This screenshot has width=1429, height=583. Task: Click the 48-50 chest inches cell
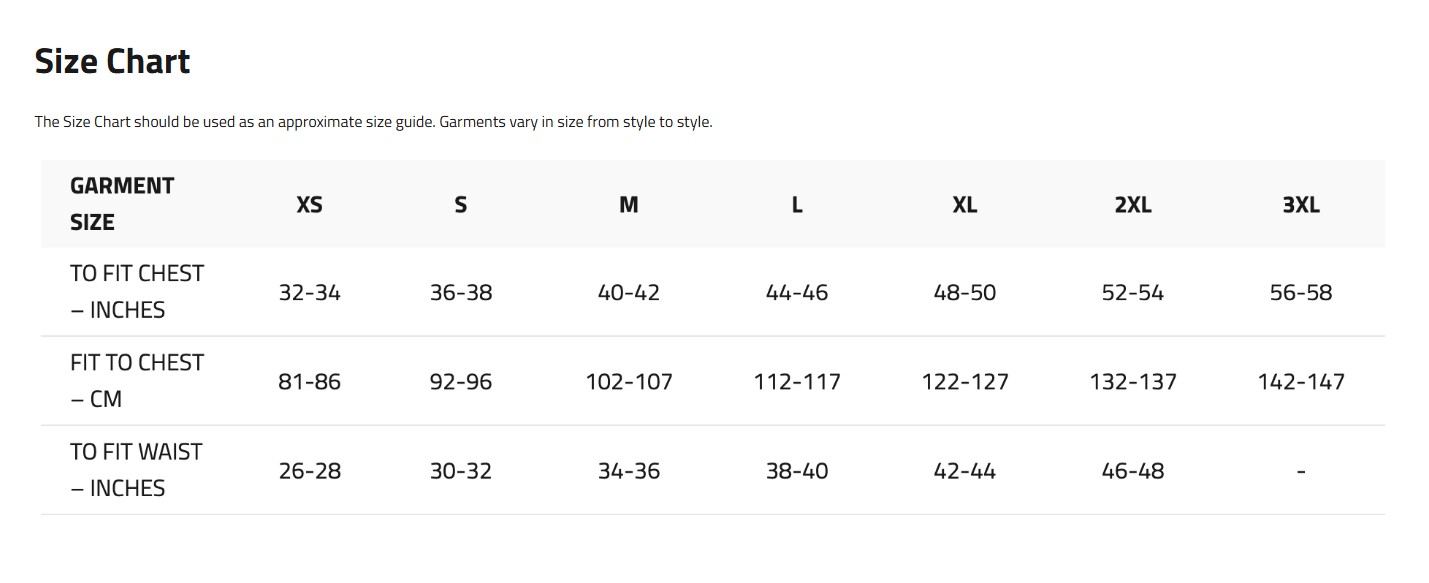965,293
